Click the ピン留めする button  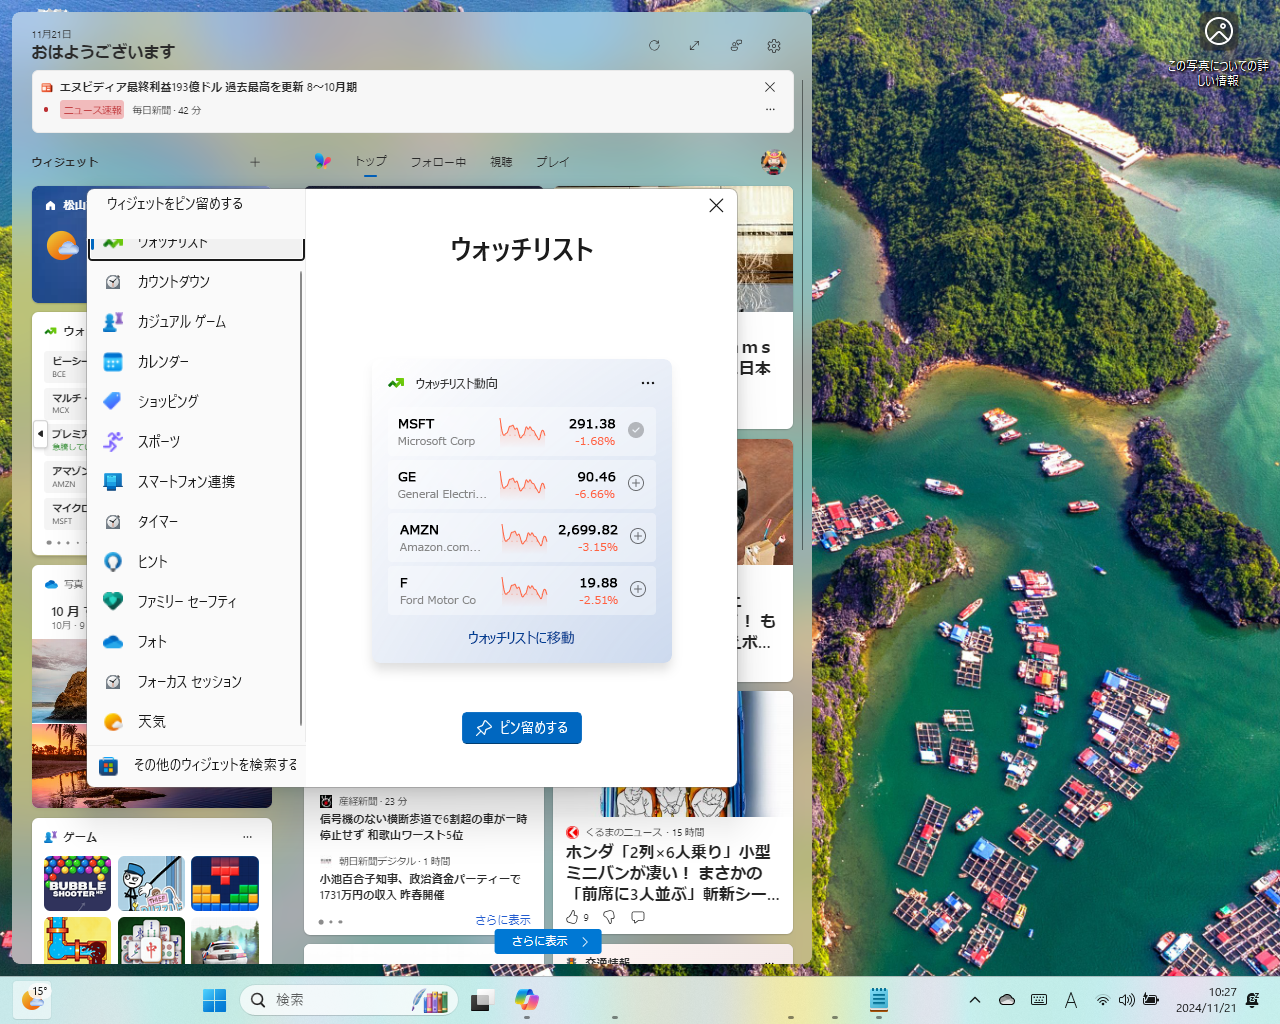(521, 728)
